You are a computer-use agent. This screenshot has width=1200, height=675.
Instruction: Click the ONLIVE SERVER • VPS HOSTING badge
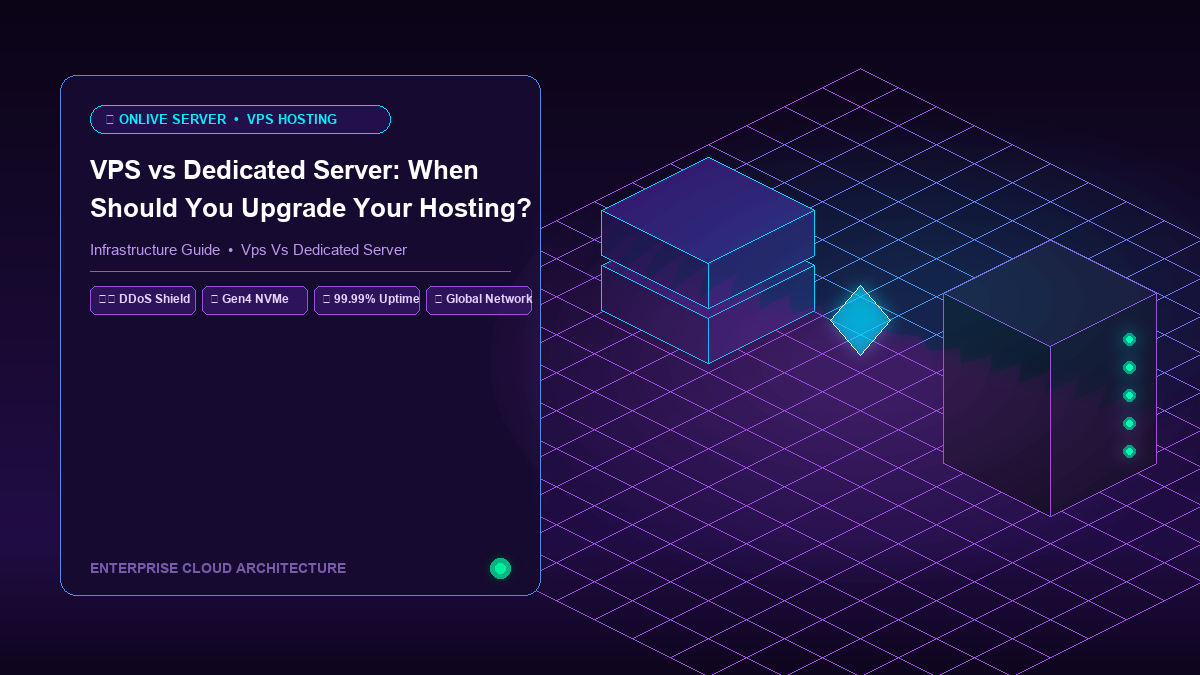coord(240,119)
